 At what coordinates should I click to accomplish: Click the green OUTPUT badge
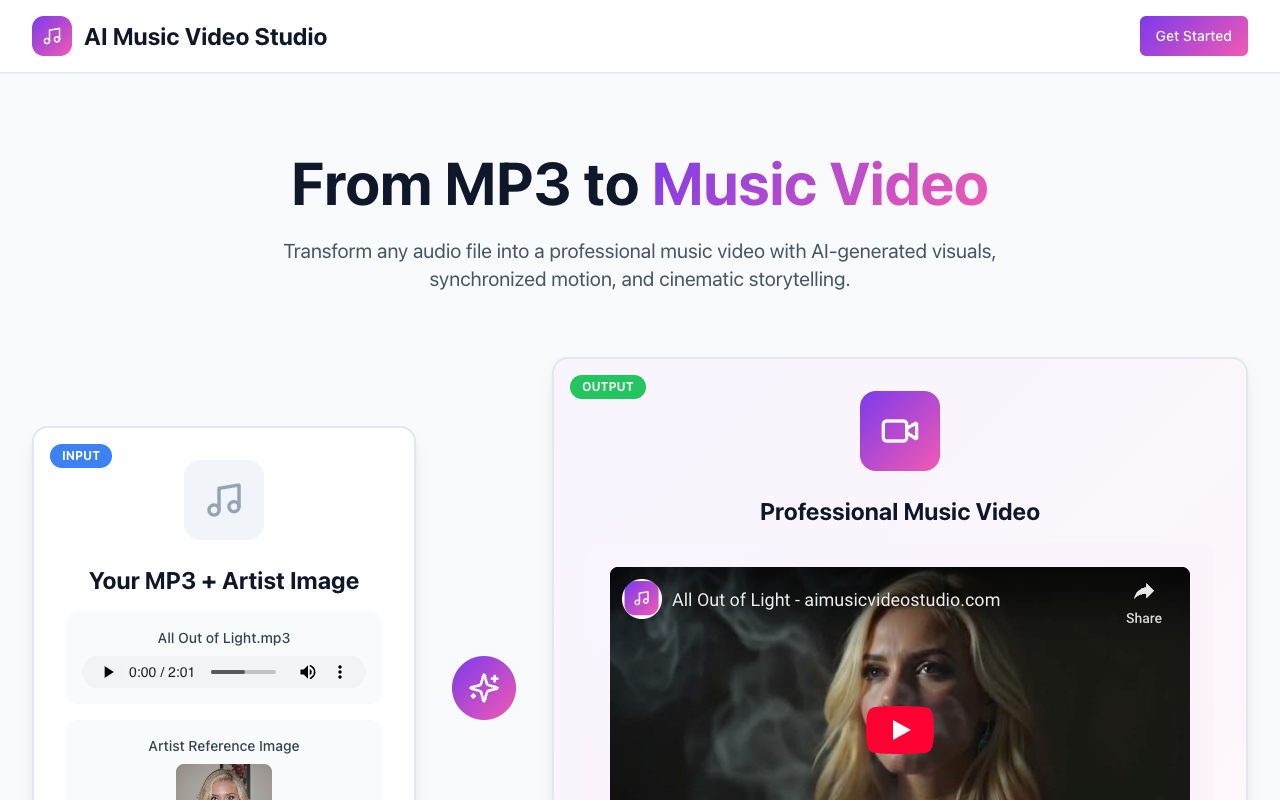607,387
